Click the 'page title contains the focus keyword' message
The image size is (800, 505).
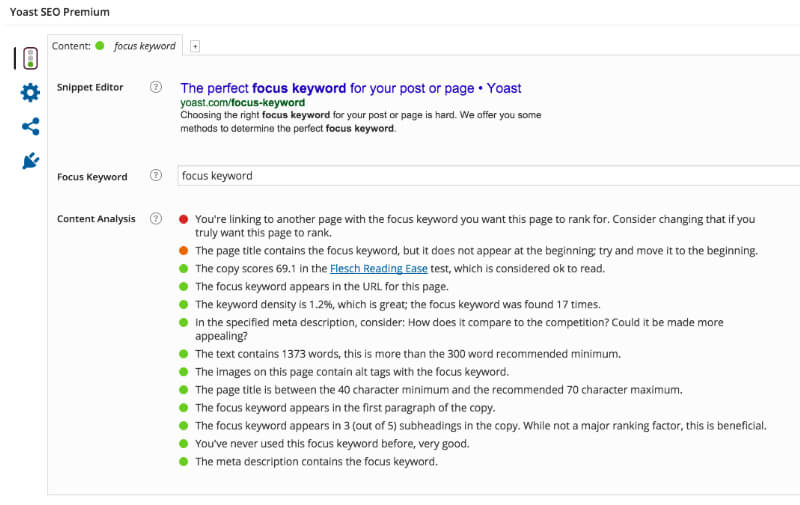(x=476, y=250)
